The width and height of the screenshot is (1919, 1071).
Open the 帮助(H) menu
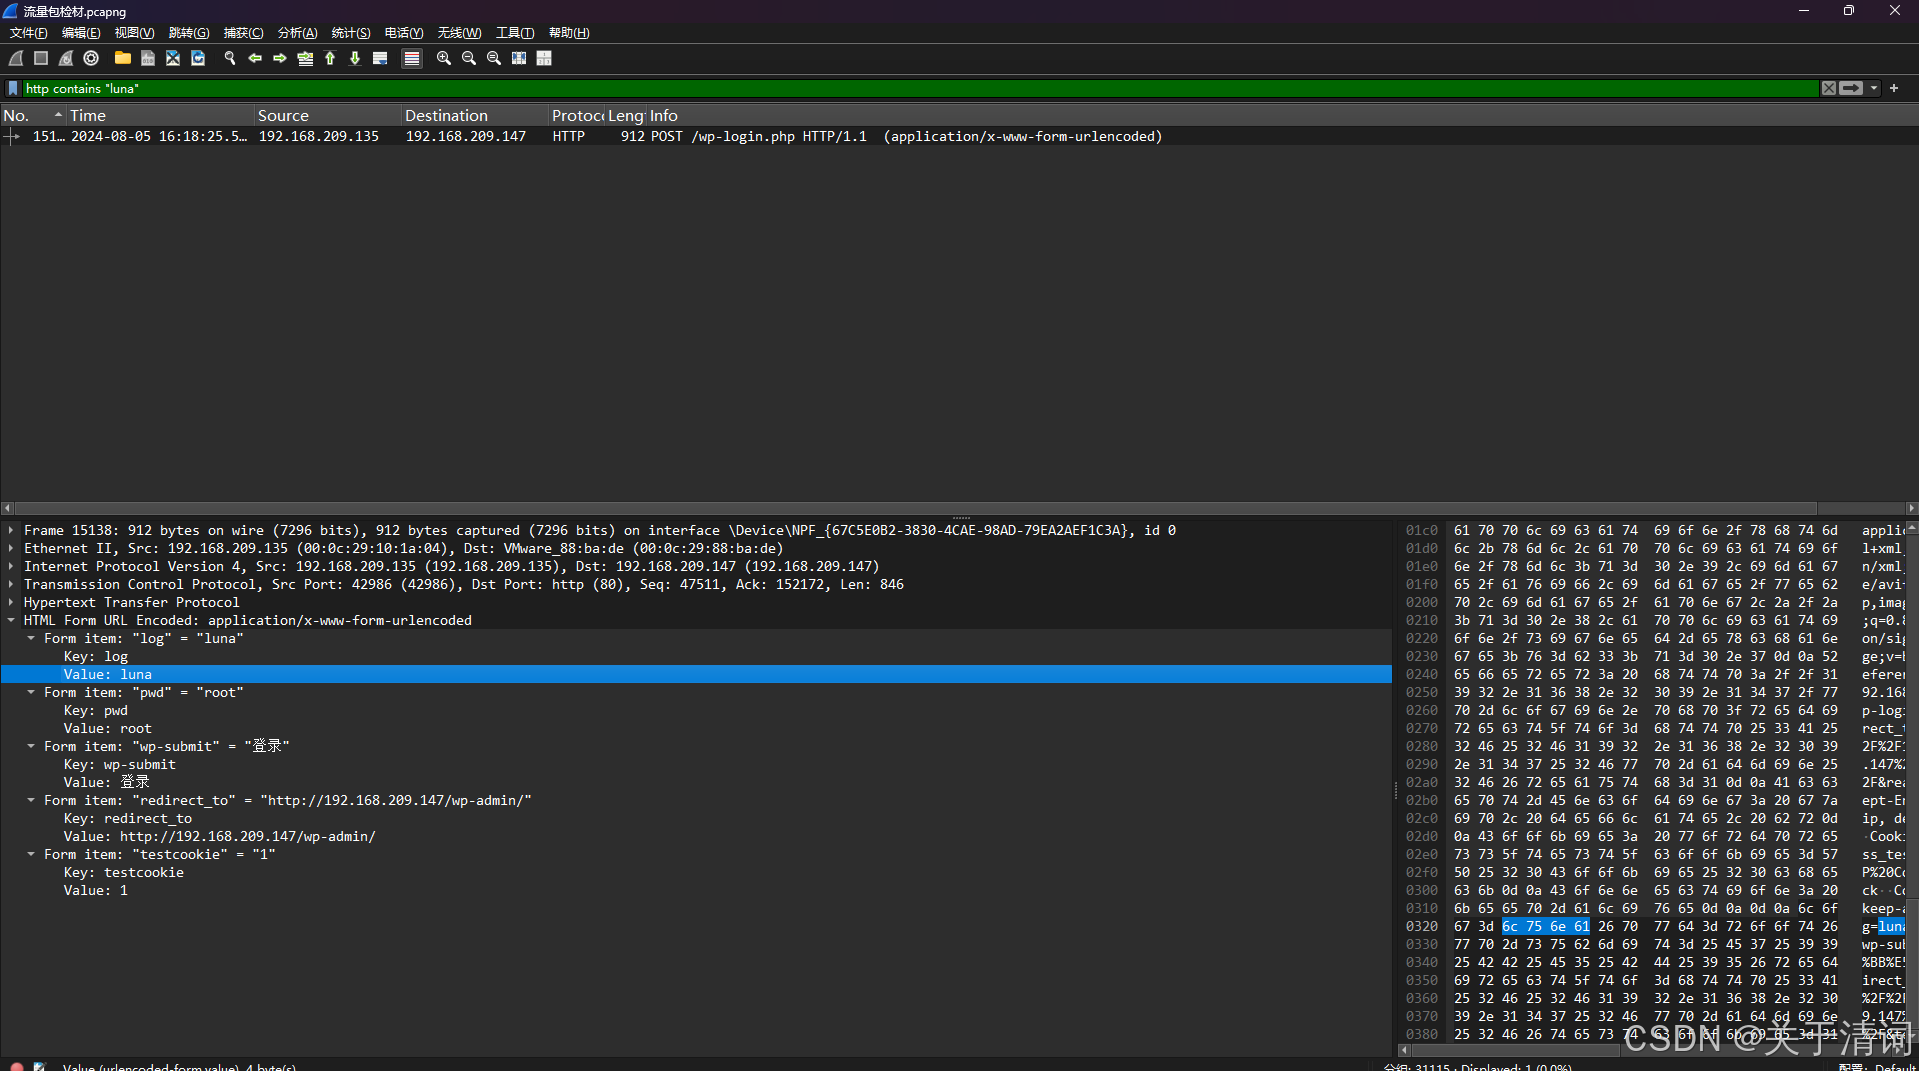coord(569,33)
